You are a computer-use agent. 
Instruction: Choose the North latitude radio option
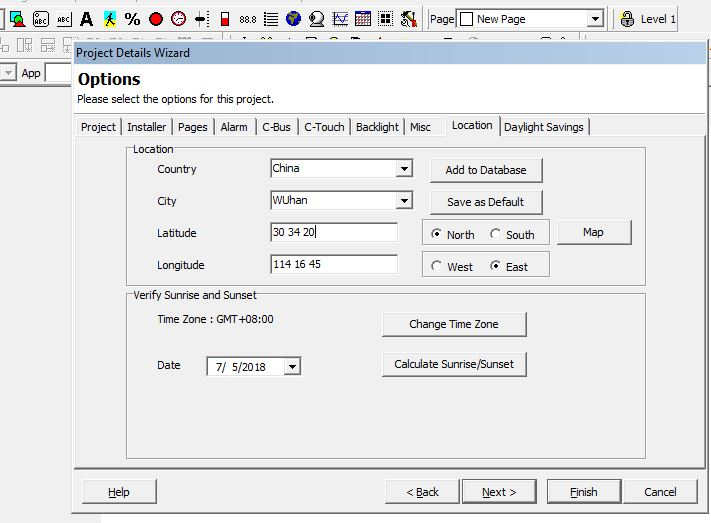436,234
